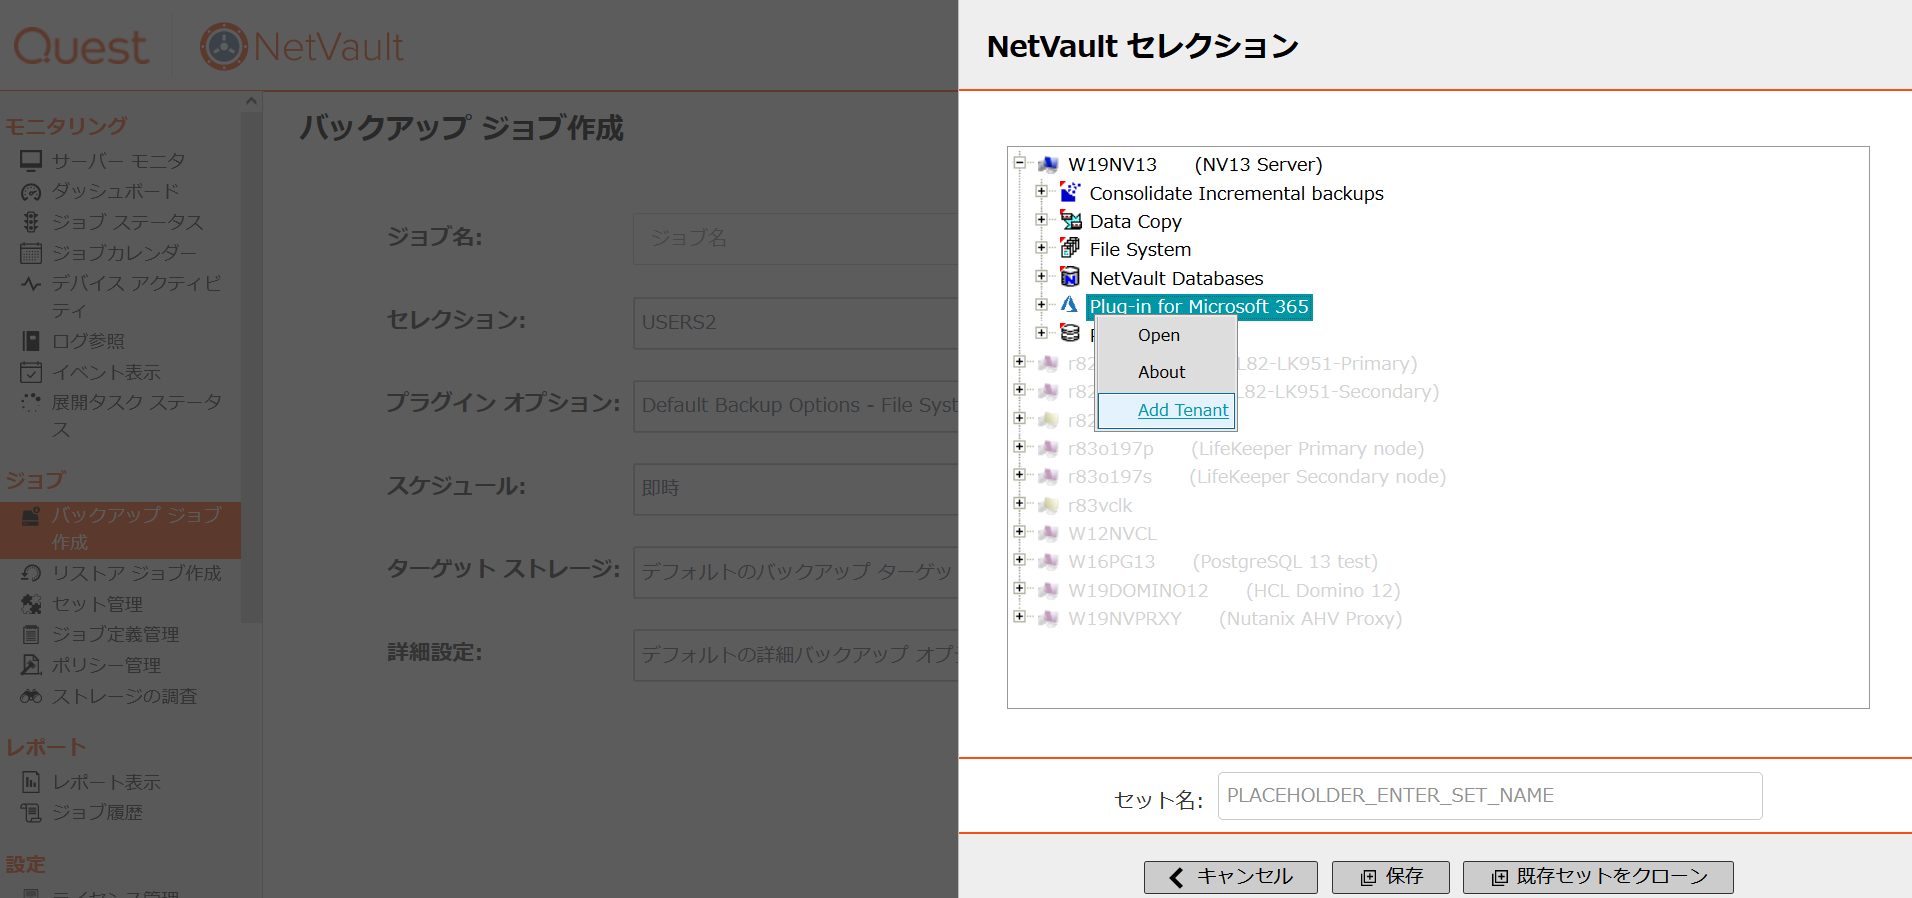Click the W16PG13 client machine icon
1912x898 pixels.
click(1048, 561)
